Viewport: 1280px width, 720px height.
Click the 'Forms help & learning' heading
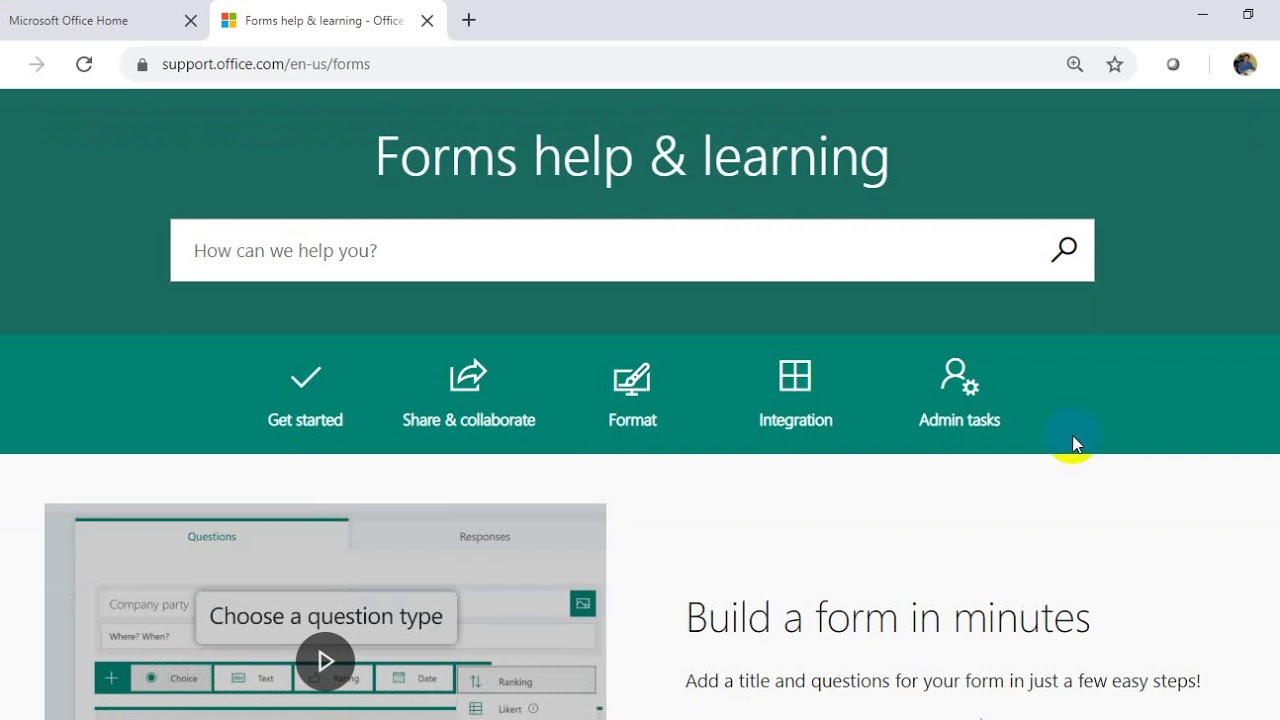click(632, 157)
